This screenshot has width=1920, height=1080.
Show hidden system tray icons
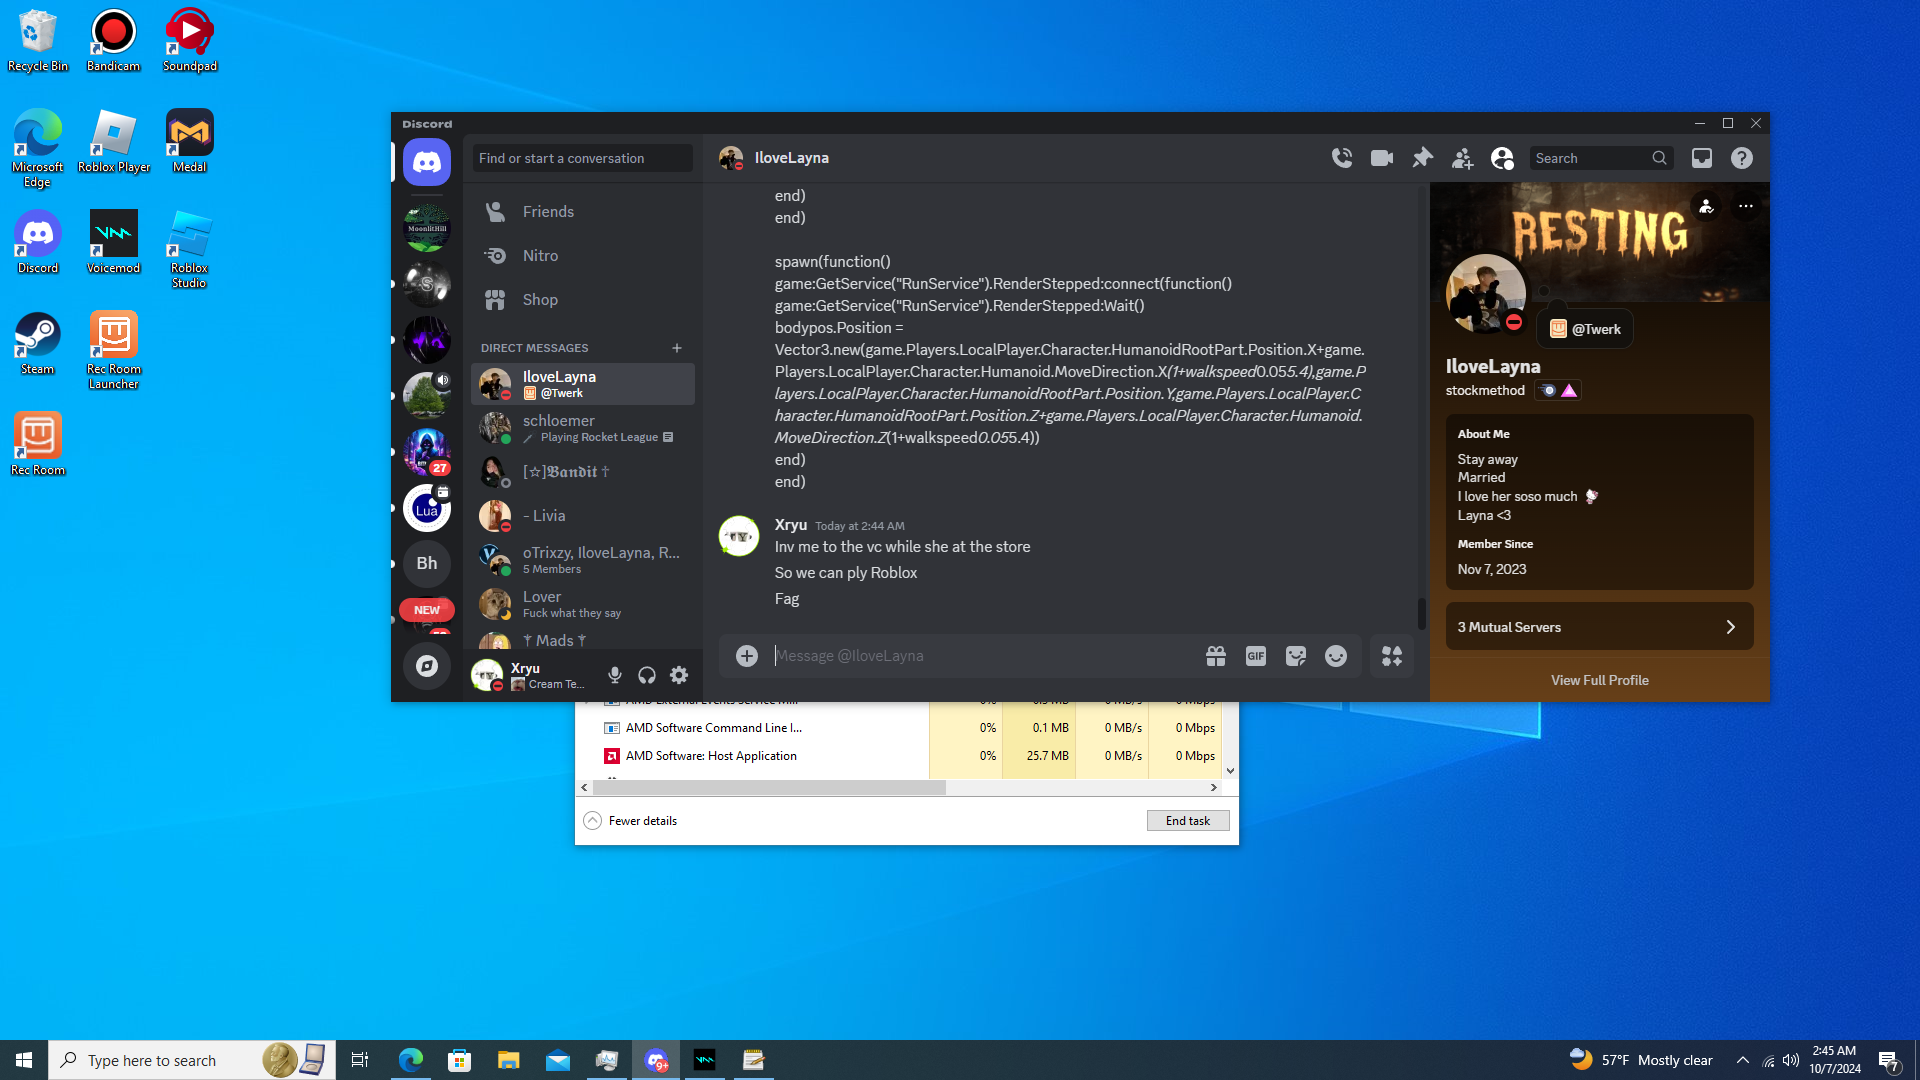coord(1742,1060)
